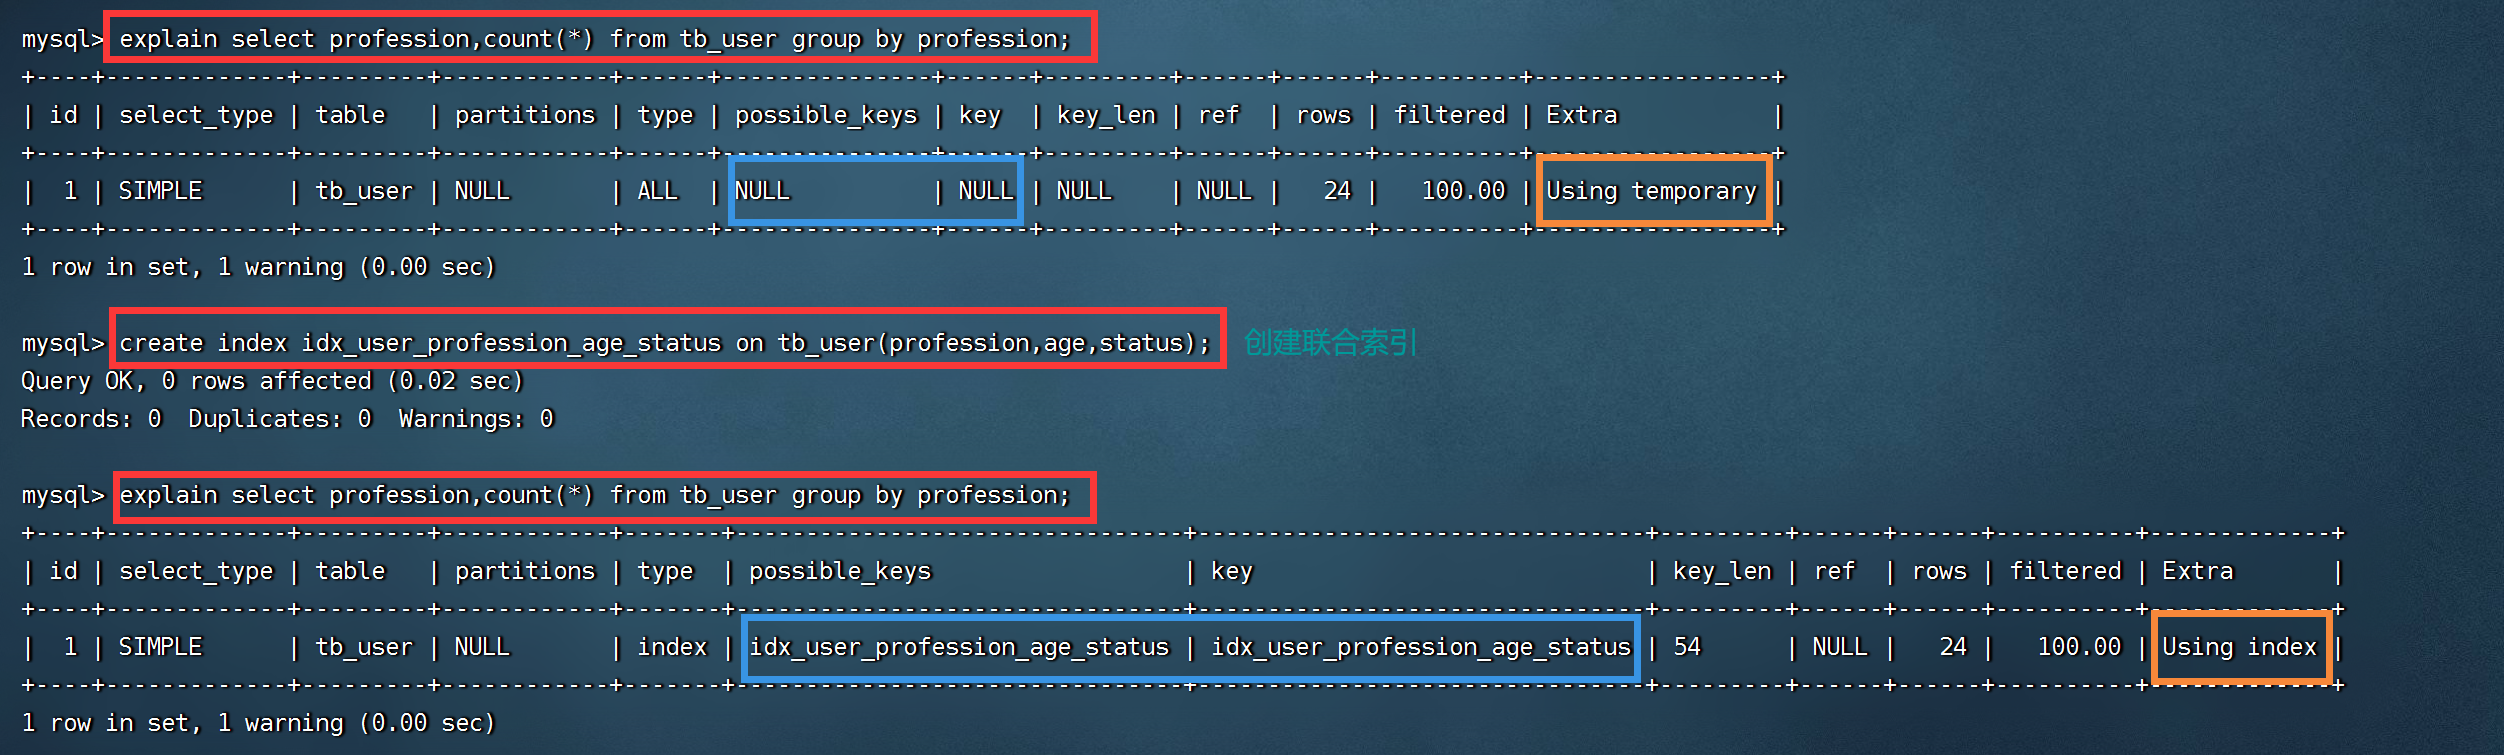Click the "key_len" header above the value 54

pos(1722,571)
